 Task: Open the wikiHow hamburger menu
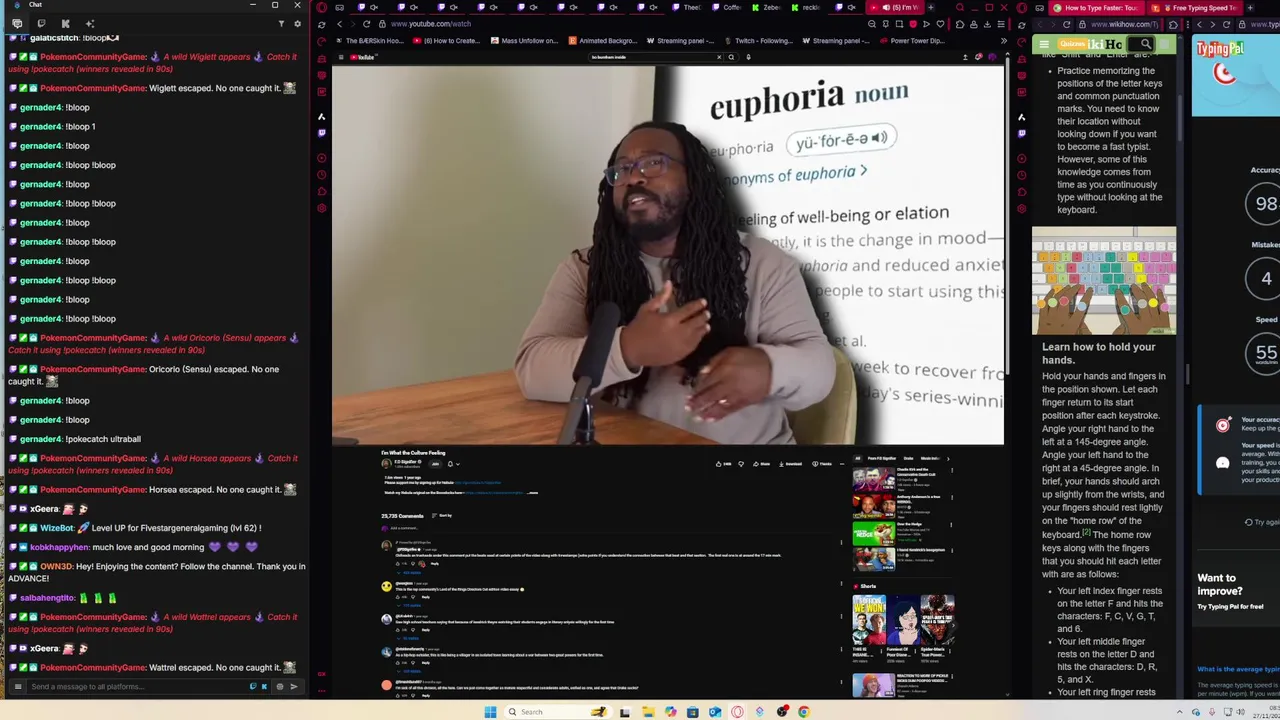point(1043,44)
